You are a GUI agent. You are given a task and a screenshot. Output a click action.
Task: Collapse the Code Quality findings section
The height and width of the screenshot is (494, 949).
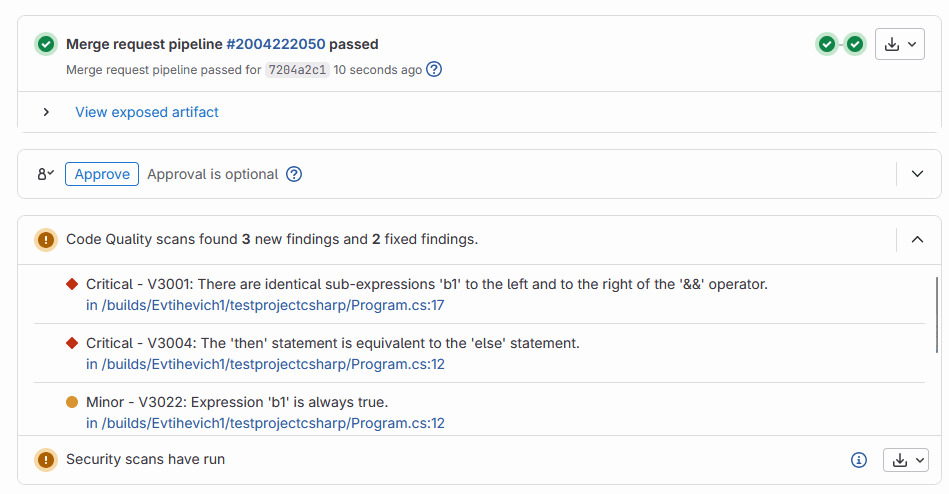[x=918, y=239]
